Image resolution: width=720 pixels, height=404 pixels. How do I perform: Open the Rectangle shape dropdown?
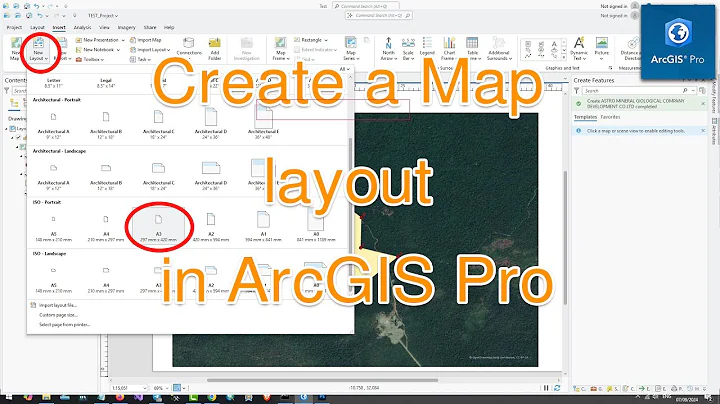coord(311,40)
